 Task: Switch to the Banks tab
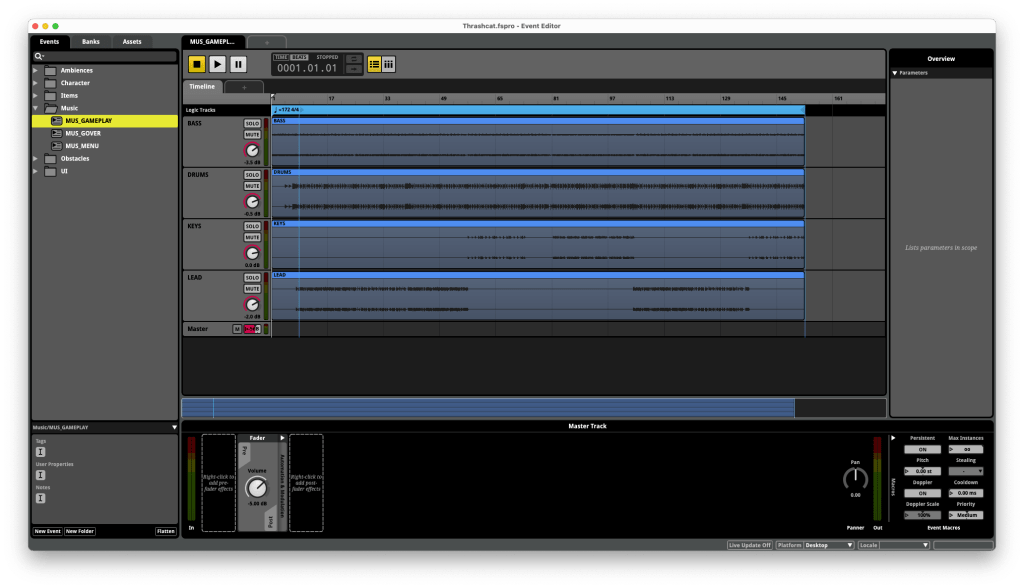91,42
